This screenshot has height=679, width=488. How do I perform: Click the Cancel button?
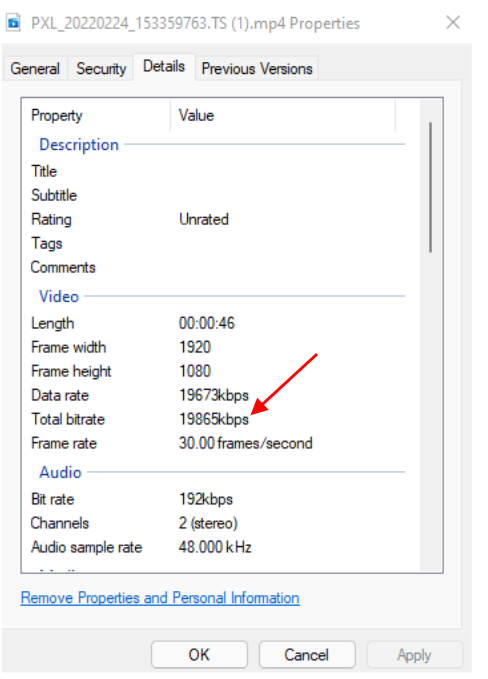[x=307, y=654]
